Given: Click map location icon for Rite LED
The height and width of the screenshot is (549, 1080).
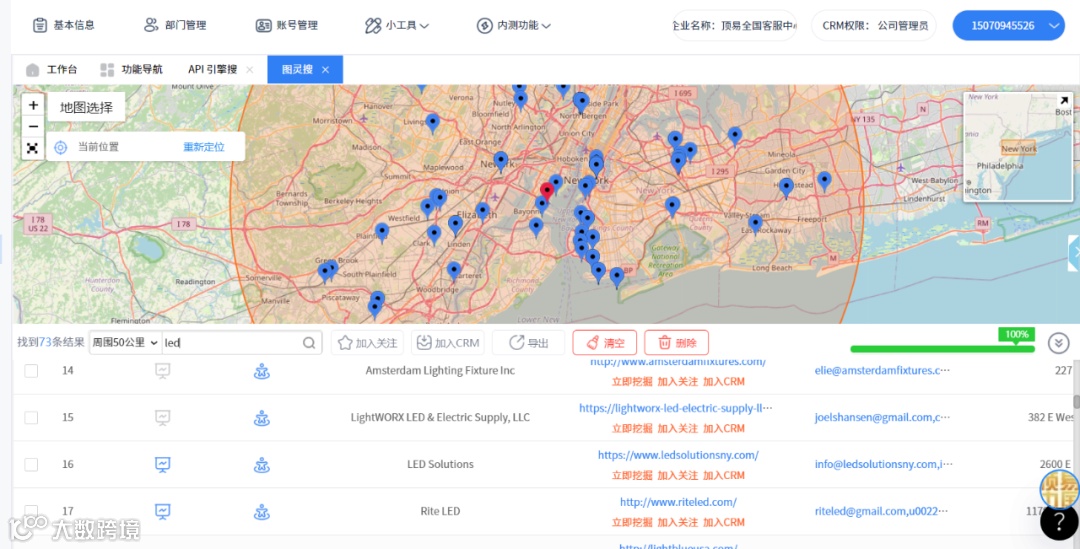Looking at the screenshot, I should pos(262,512).
